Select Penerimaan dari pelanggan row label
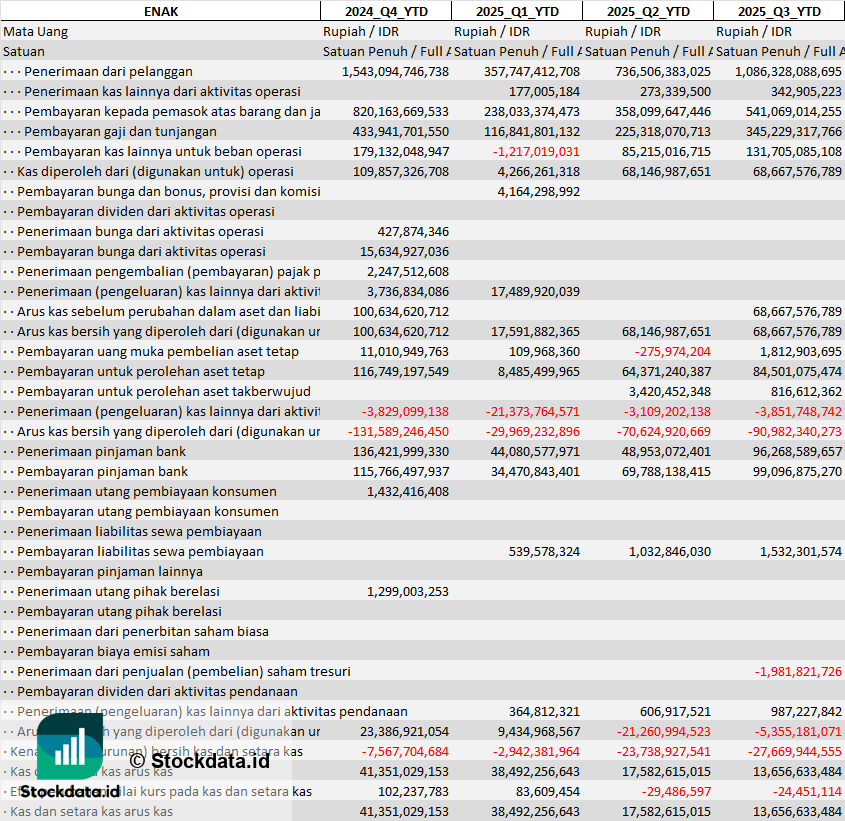This screenshot has width=845, height=821. tap(108, 72)
